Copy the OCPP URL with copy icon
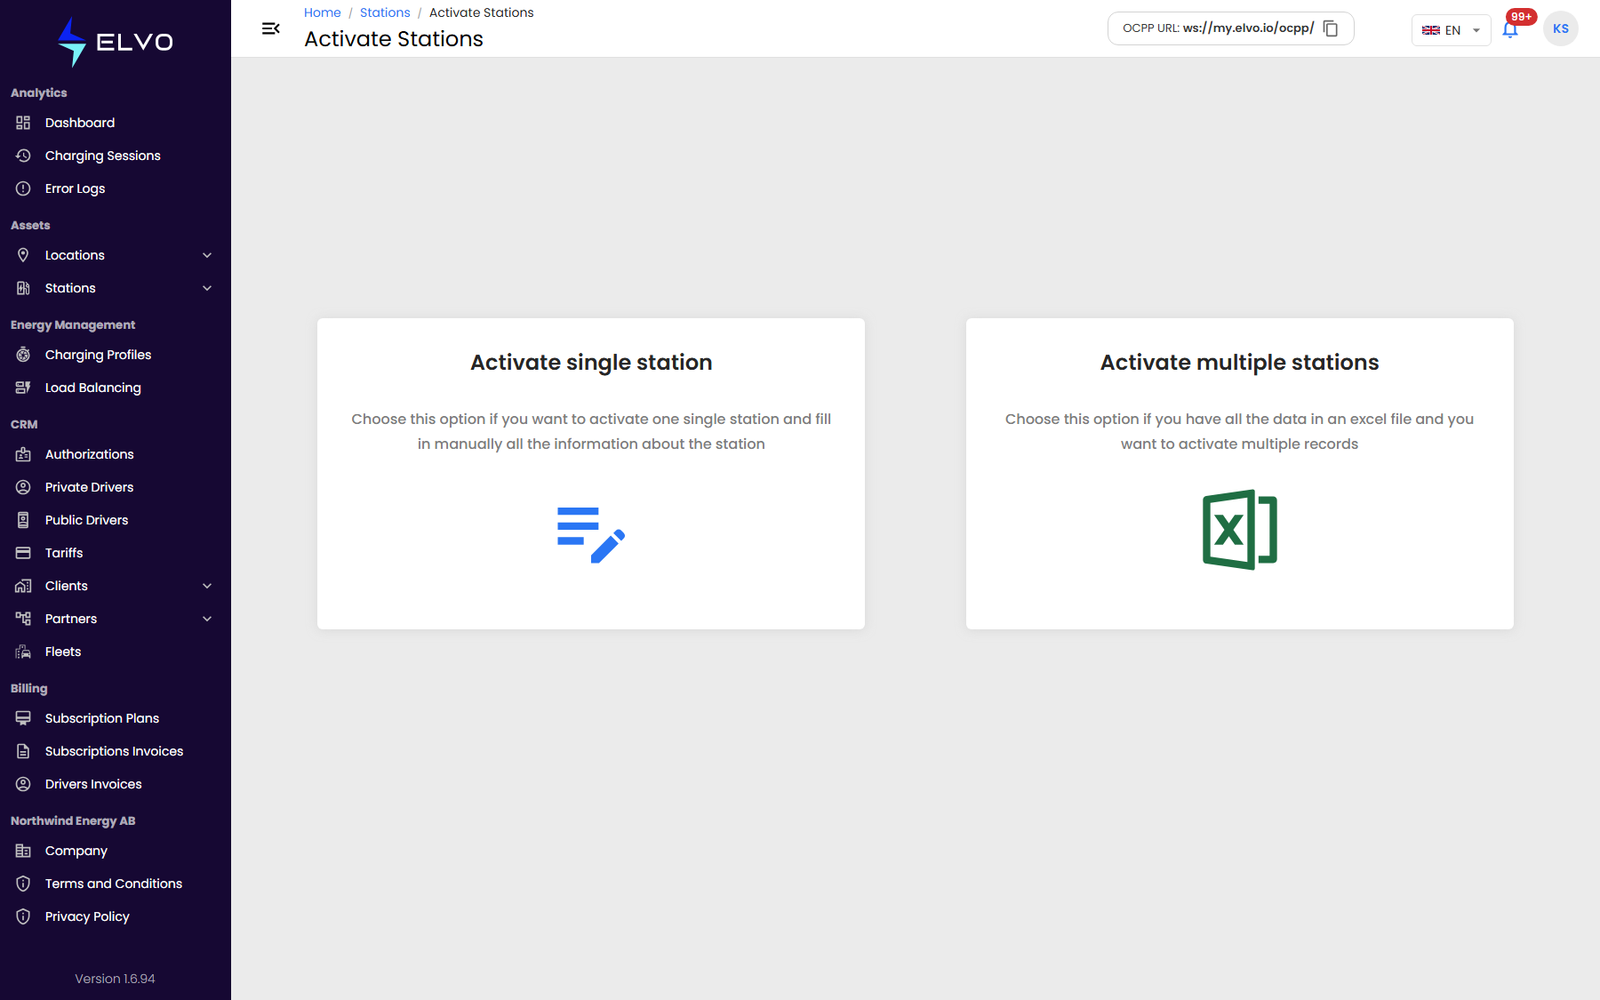The image size is (1600, 1000). (1330, 29)
